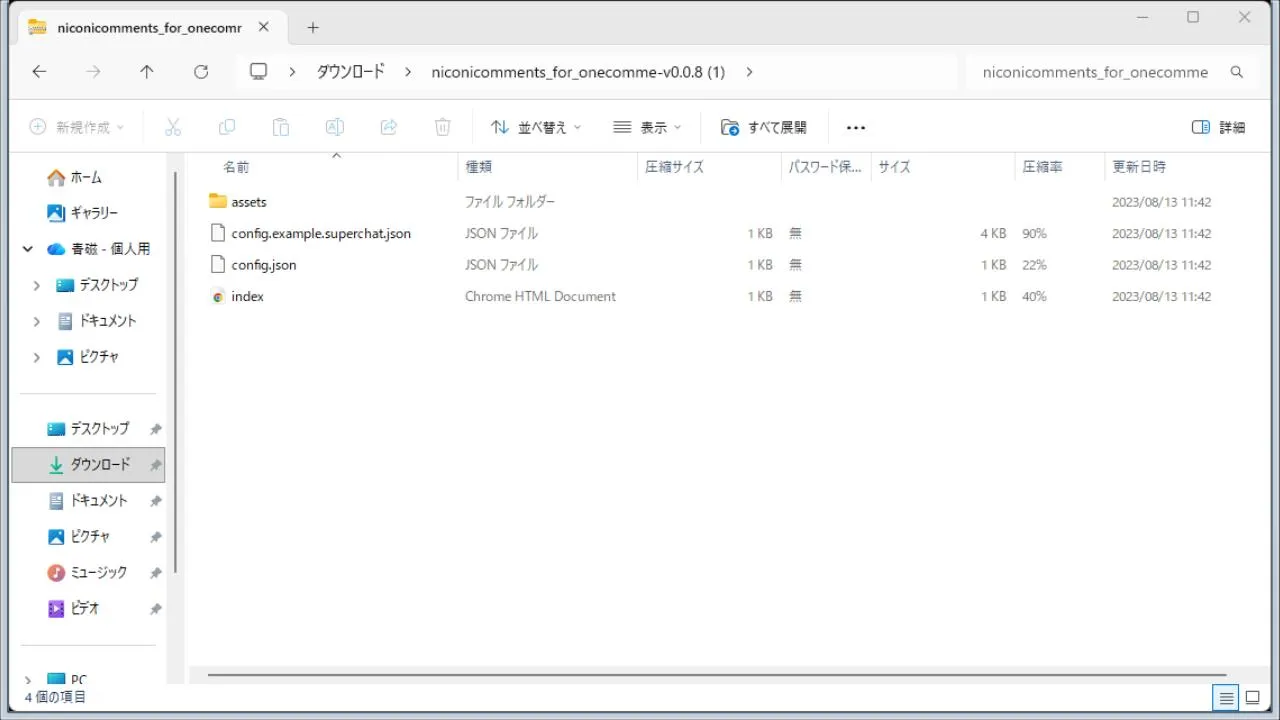Sort by 更新日時 column header

click(x=1139, y=167)
